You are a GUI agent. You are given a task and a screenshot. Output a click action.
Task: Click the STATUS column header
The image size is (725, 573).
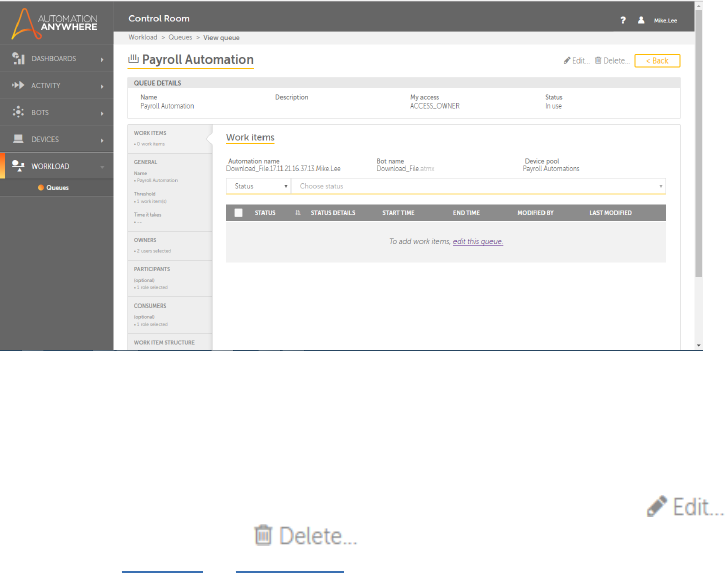pyautogui.click(x=265, y=213)
